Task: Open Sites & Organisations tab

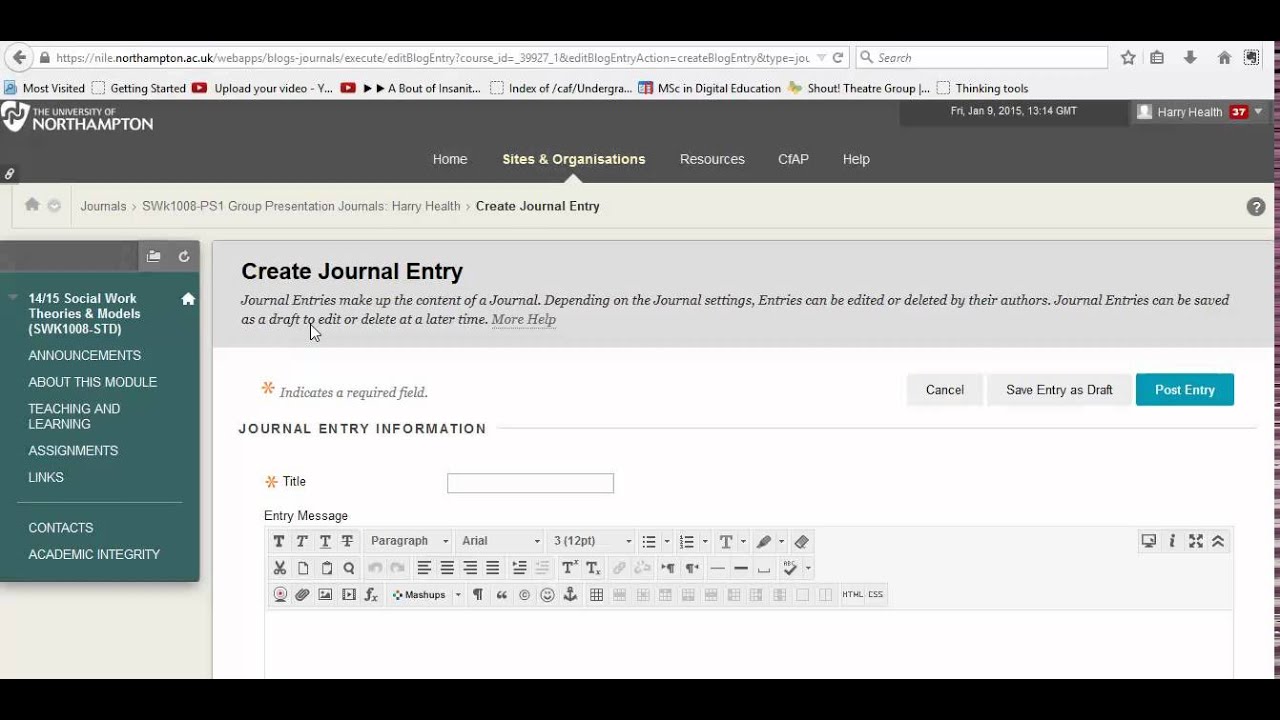Action: [574, 159]
